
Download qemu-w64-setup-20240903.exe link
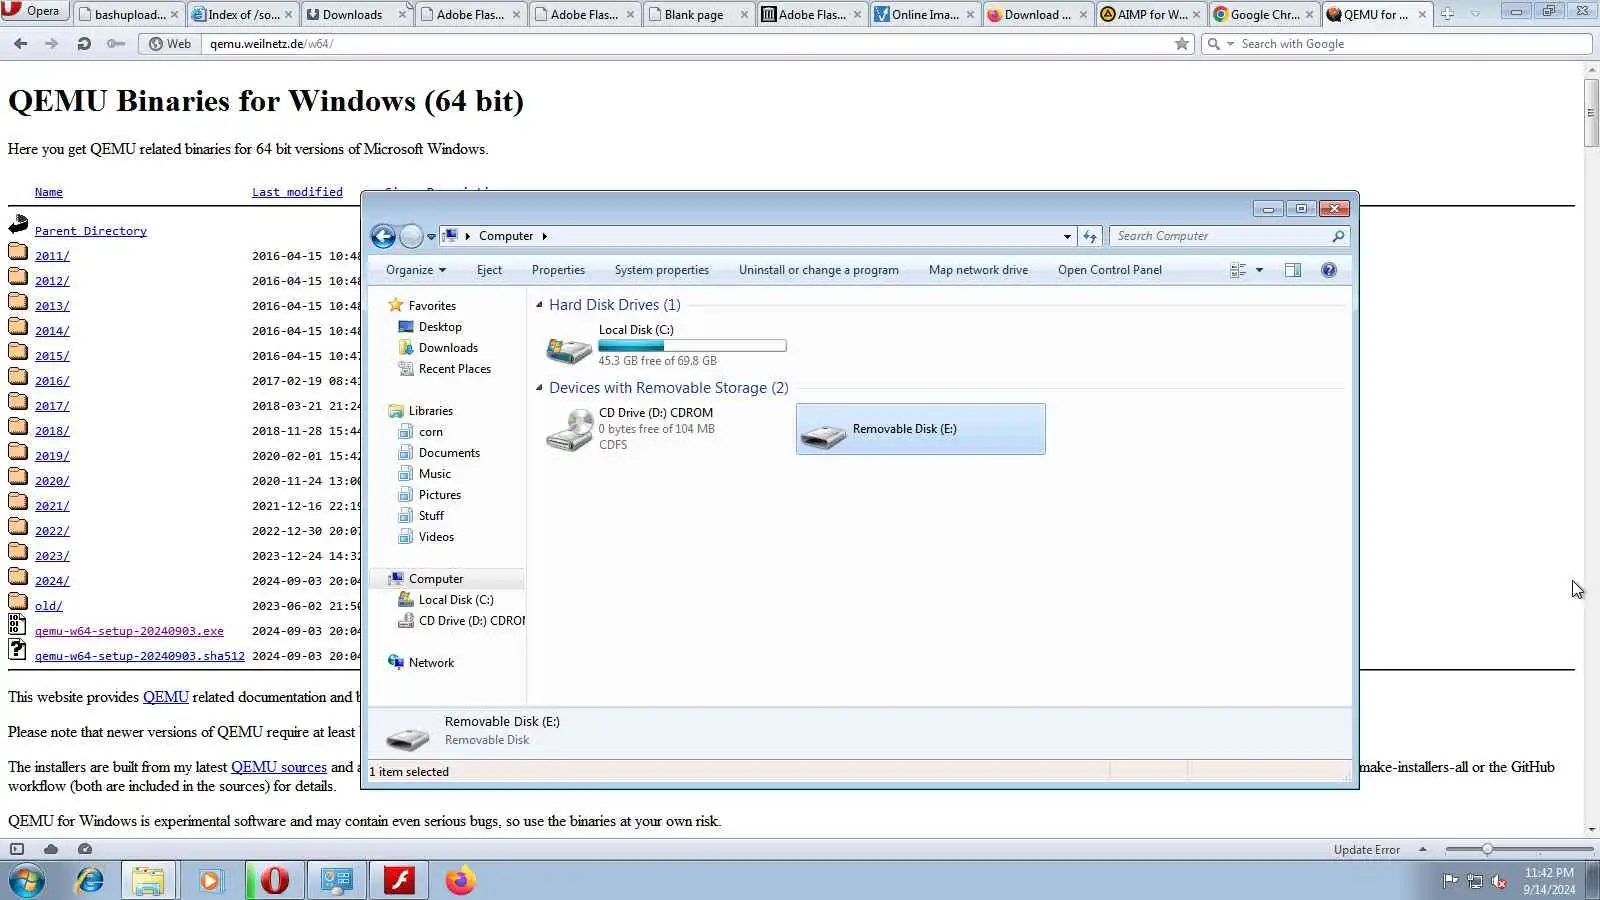coord(129,631)
